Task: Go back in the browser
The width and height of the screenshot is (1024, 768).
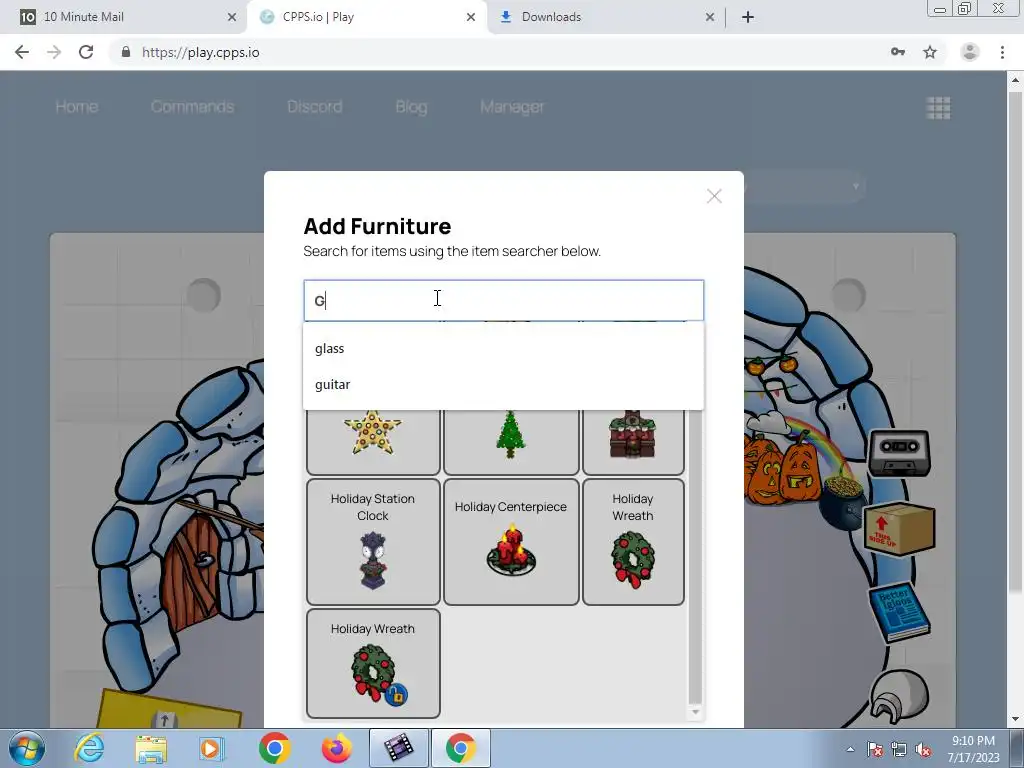Action: [x=22, y=52]
